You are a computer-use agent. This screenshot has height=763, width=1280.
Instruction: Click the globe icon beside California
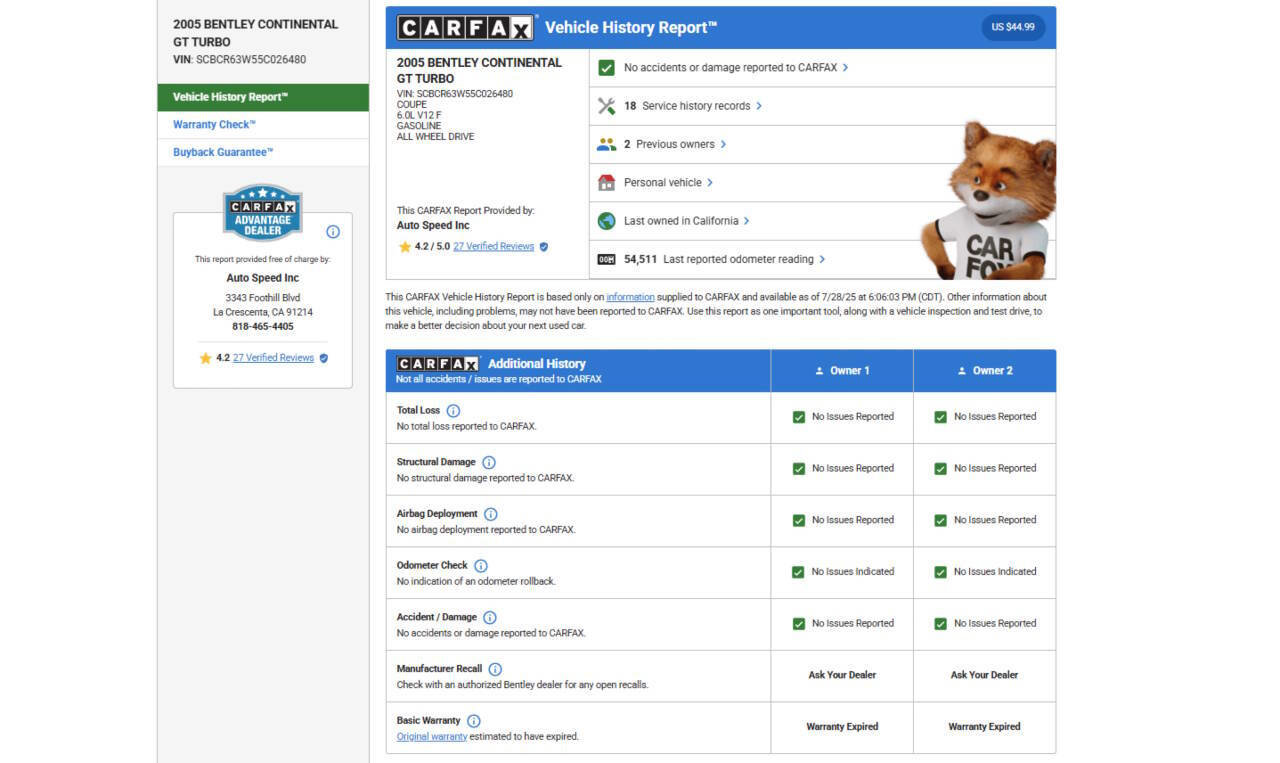tap(606, 221)
